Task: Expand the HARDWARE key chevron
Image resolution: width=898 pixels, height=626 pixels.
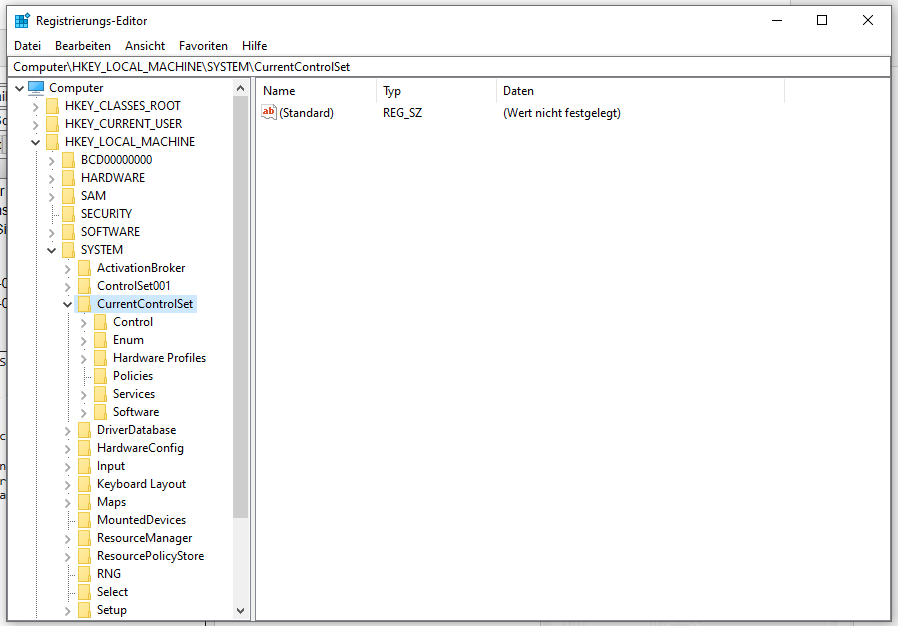Action: click(x=52, y=178)
